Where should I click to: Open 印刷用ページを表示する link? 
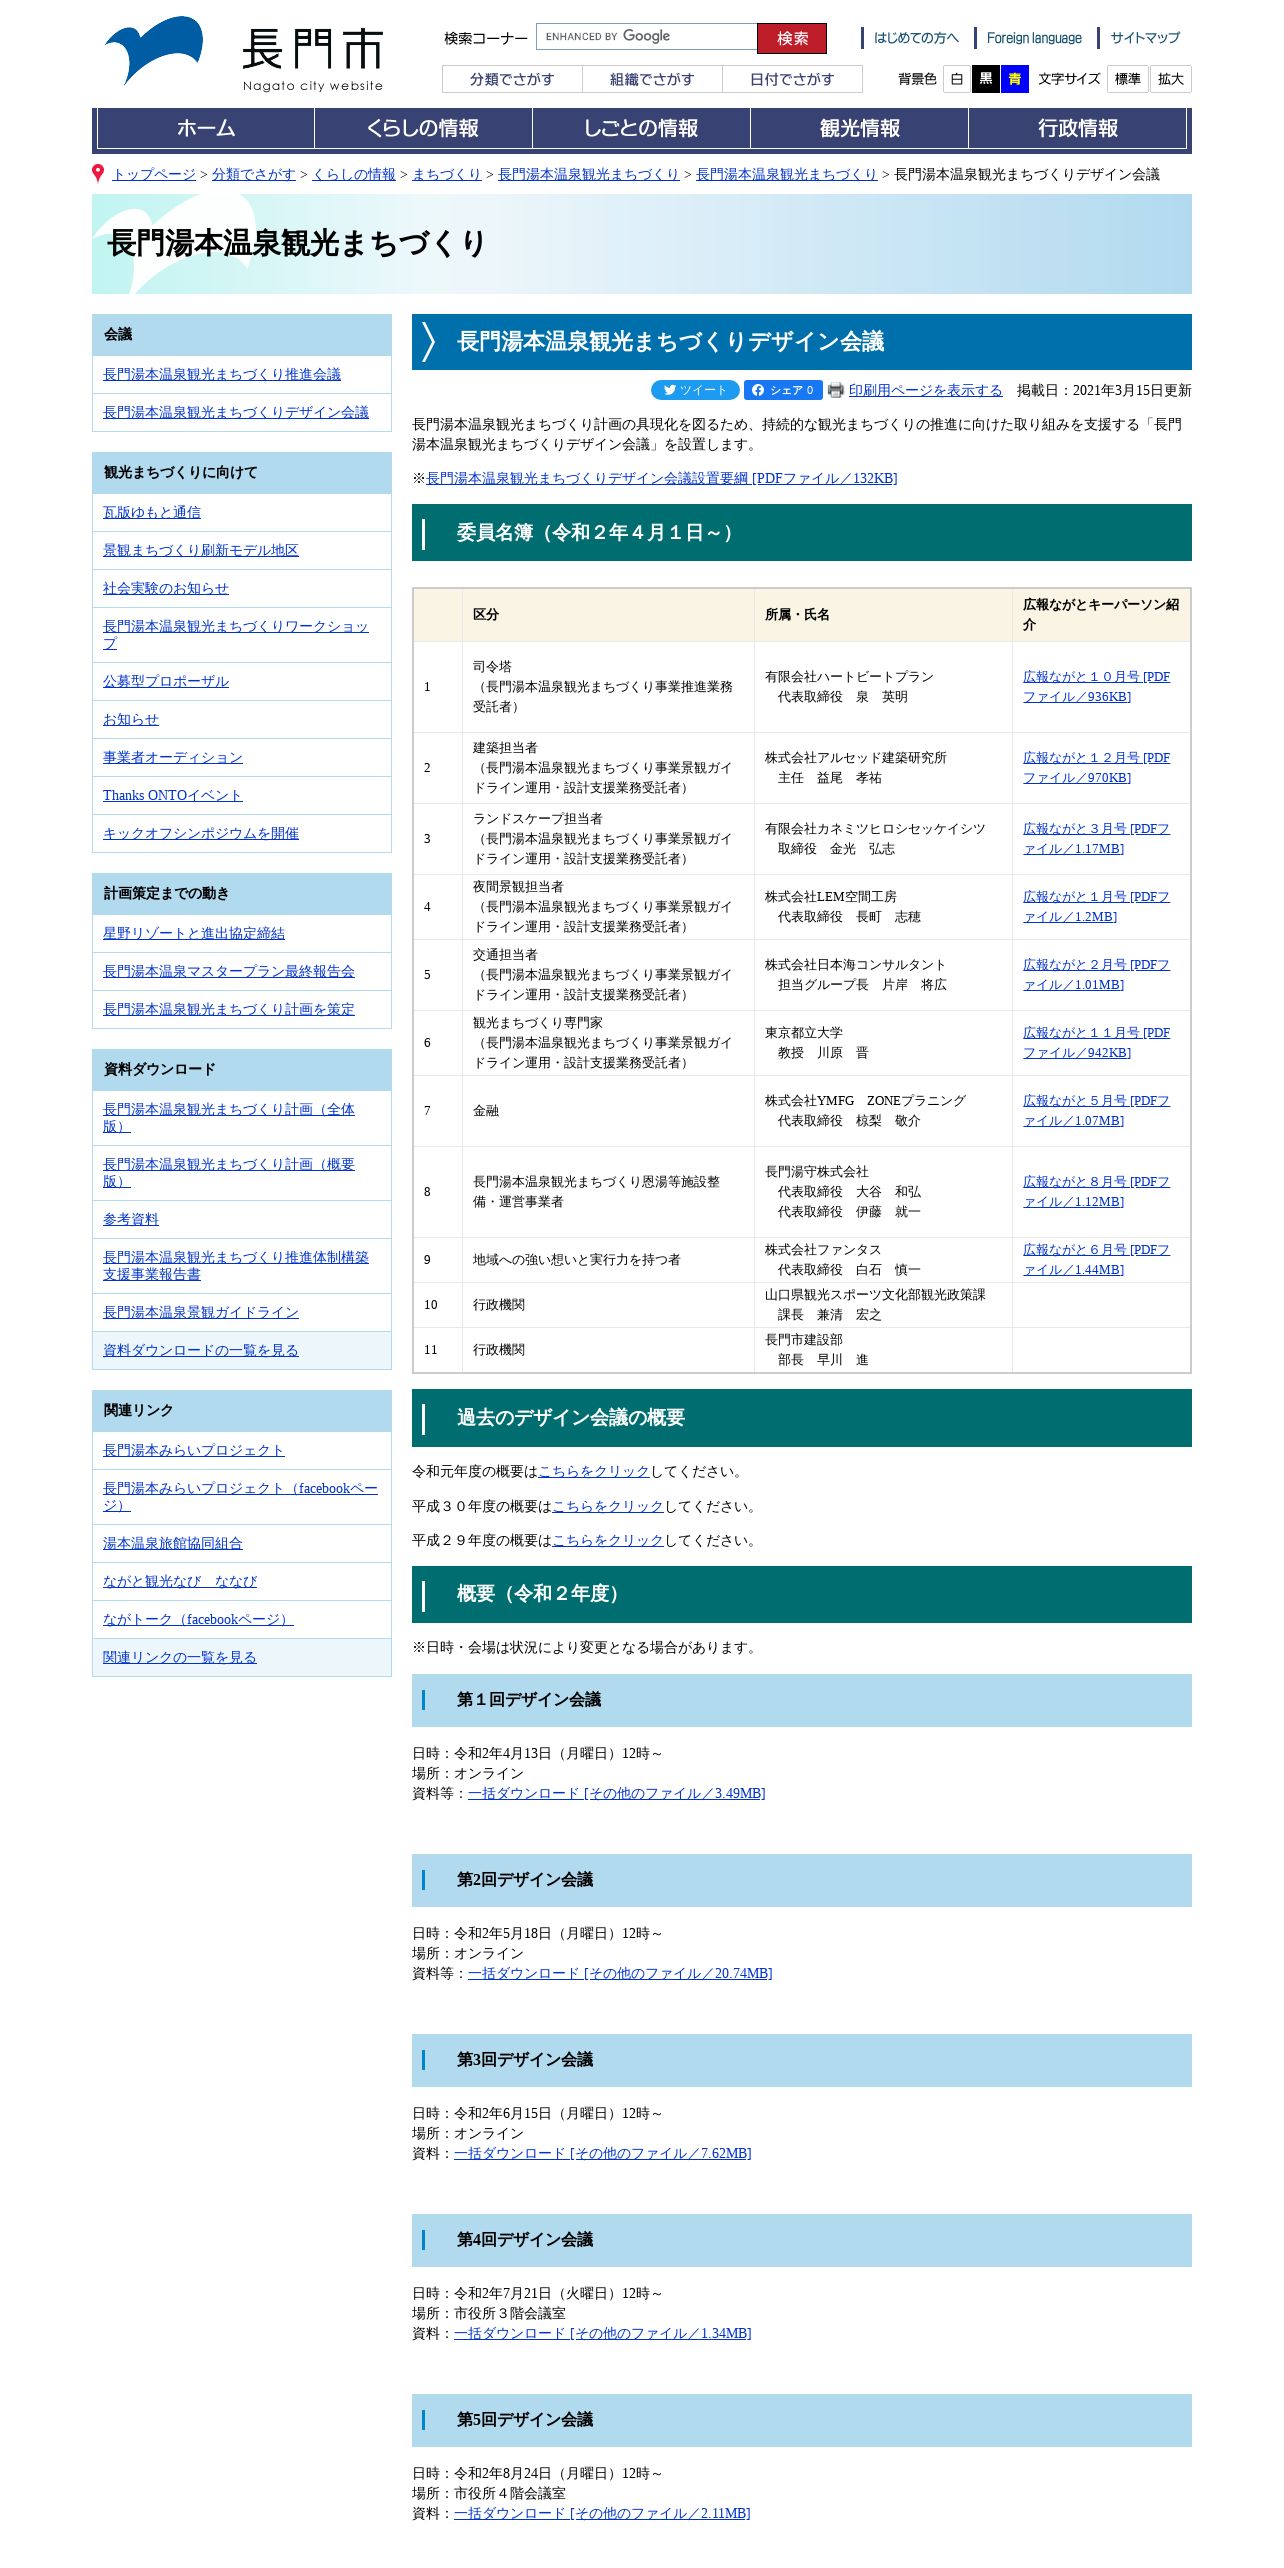click(925, 390)
